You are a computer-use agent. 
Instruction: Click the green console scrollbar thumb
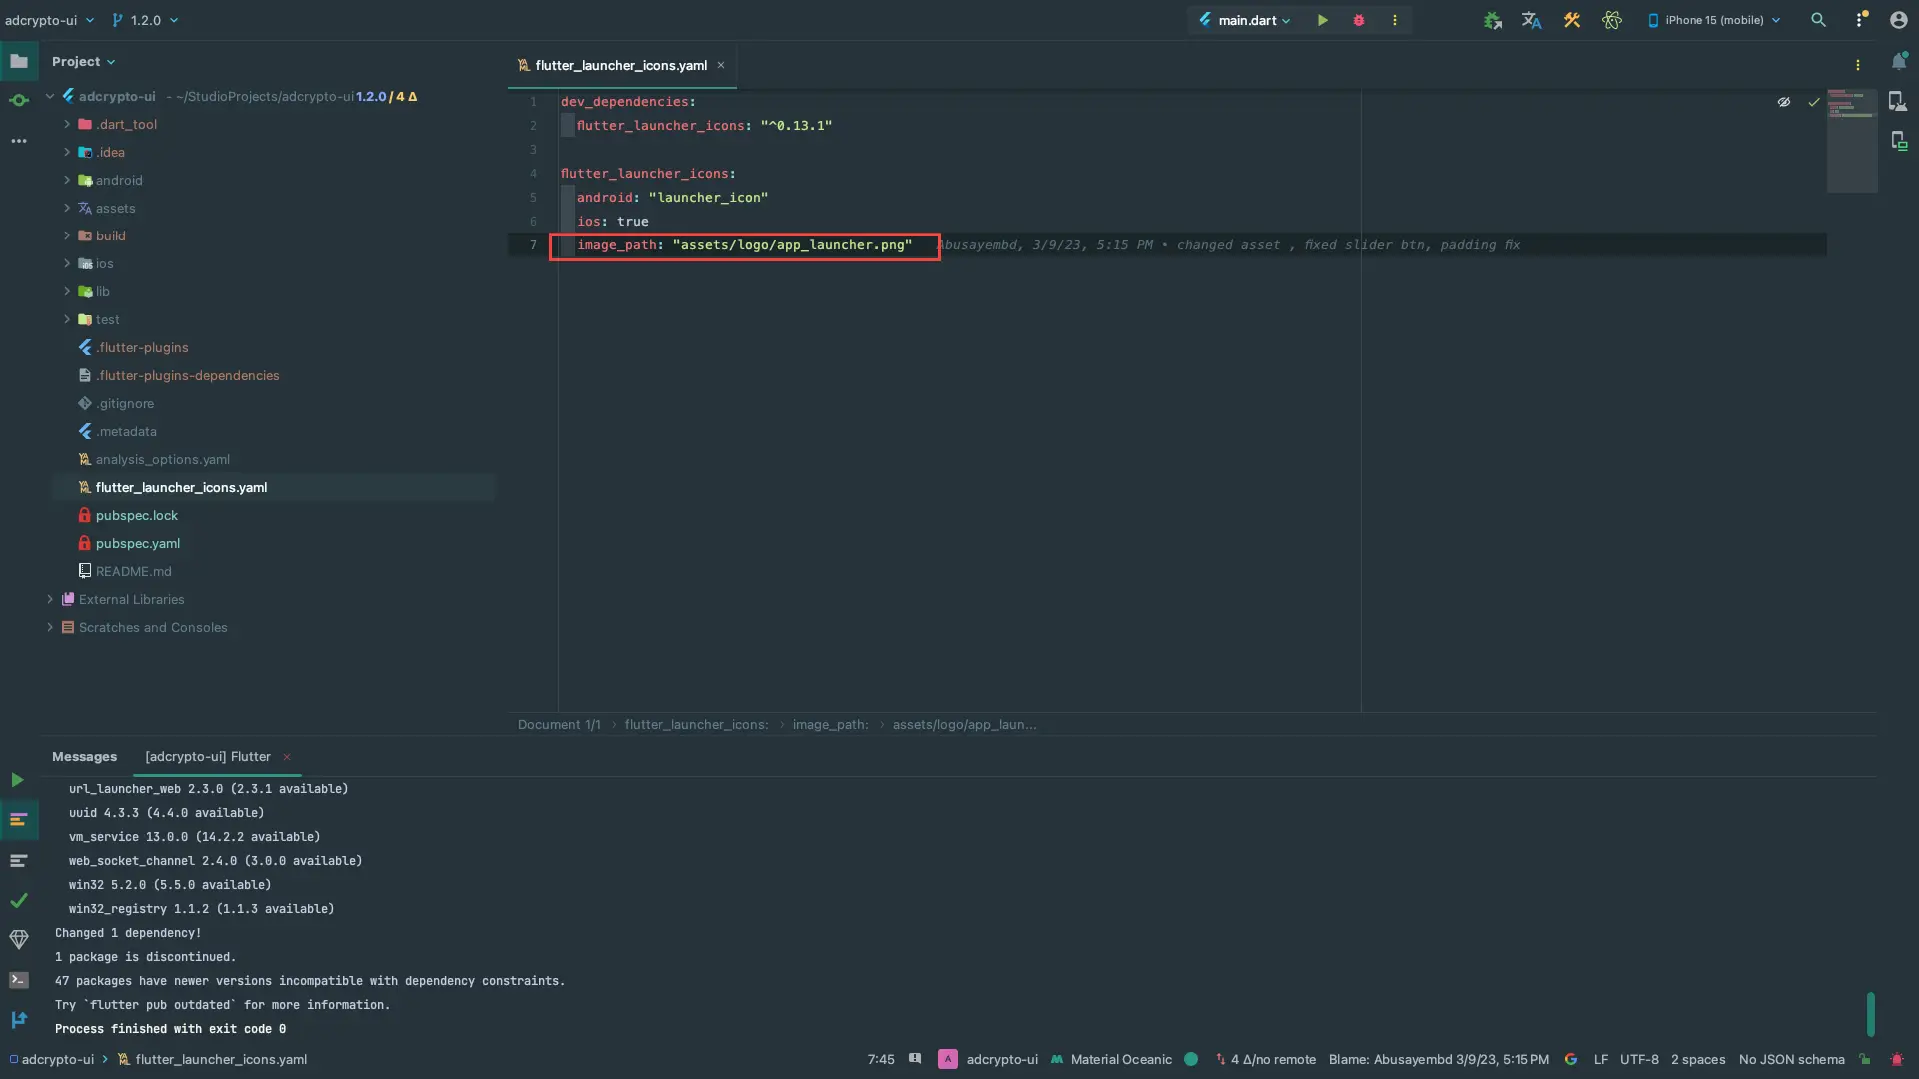(x=1869, y=1014)
